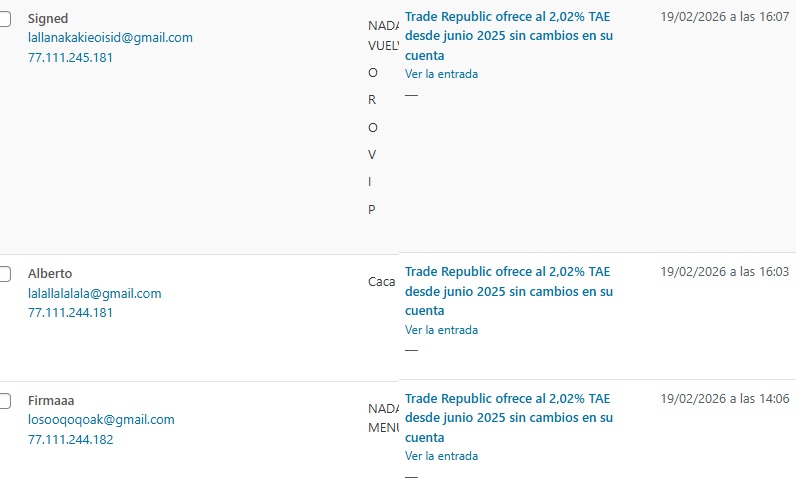This screenshot has height=486, width=796.
Task: Open Trade Republic post title in Alberto's row
Action: point(508,291)
